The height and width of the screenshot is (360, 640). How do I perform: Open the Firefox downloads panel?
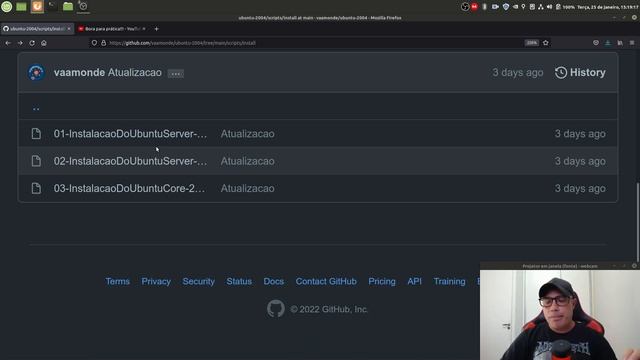608,43
